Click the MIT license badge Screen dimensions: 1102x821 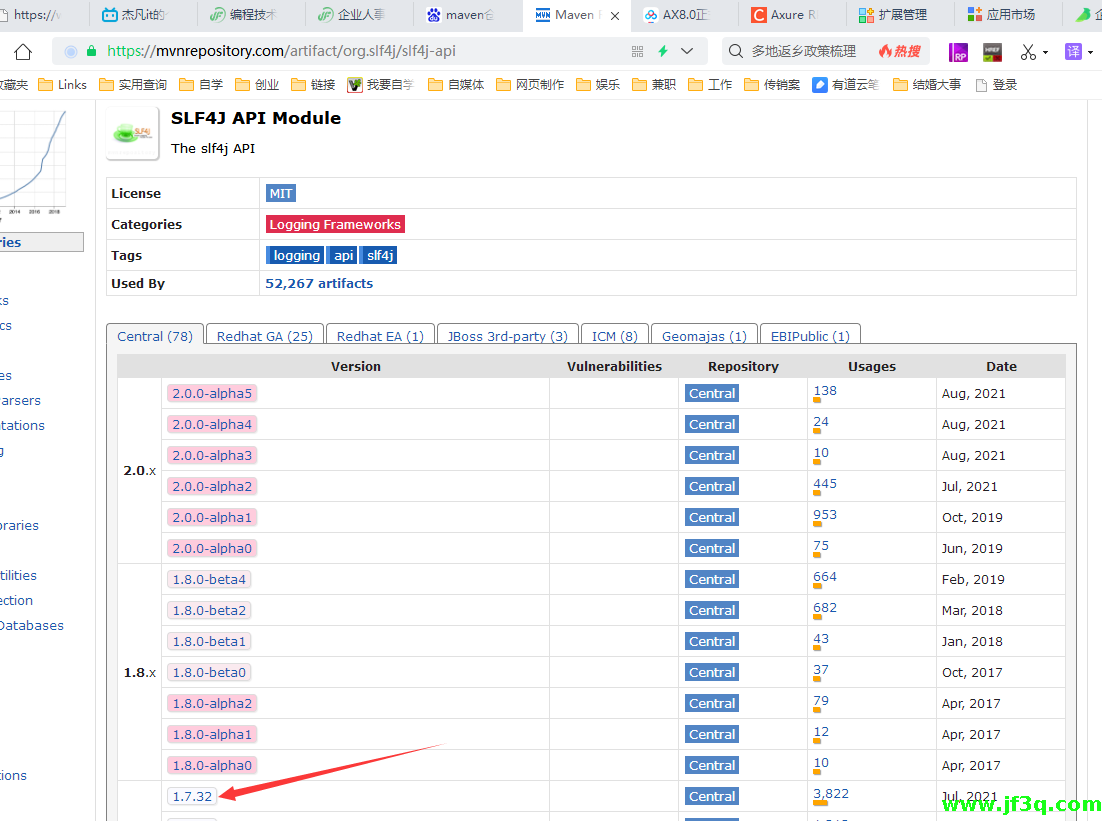tap(281, 193)
